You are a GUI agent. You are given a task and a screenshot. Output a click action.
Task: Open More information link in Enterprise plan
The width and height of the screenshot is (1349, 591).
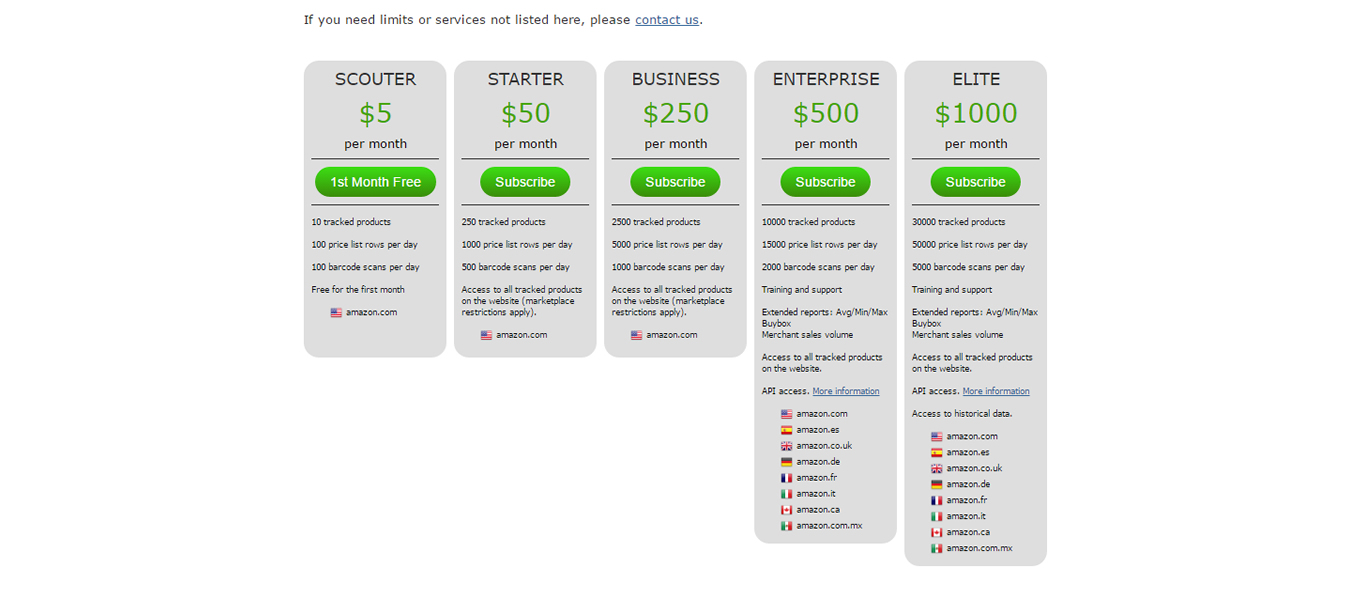point(846,392)
